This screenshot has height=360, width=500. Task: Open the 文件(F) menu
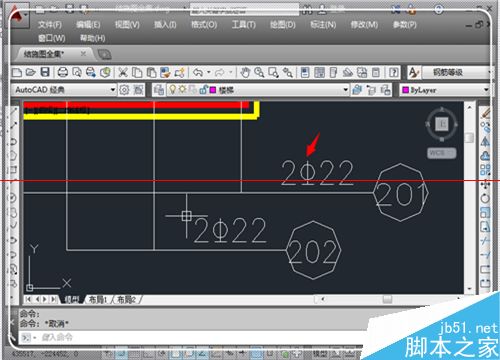point(50,25)
